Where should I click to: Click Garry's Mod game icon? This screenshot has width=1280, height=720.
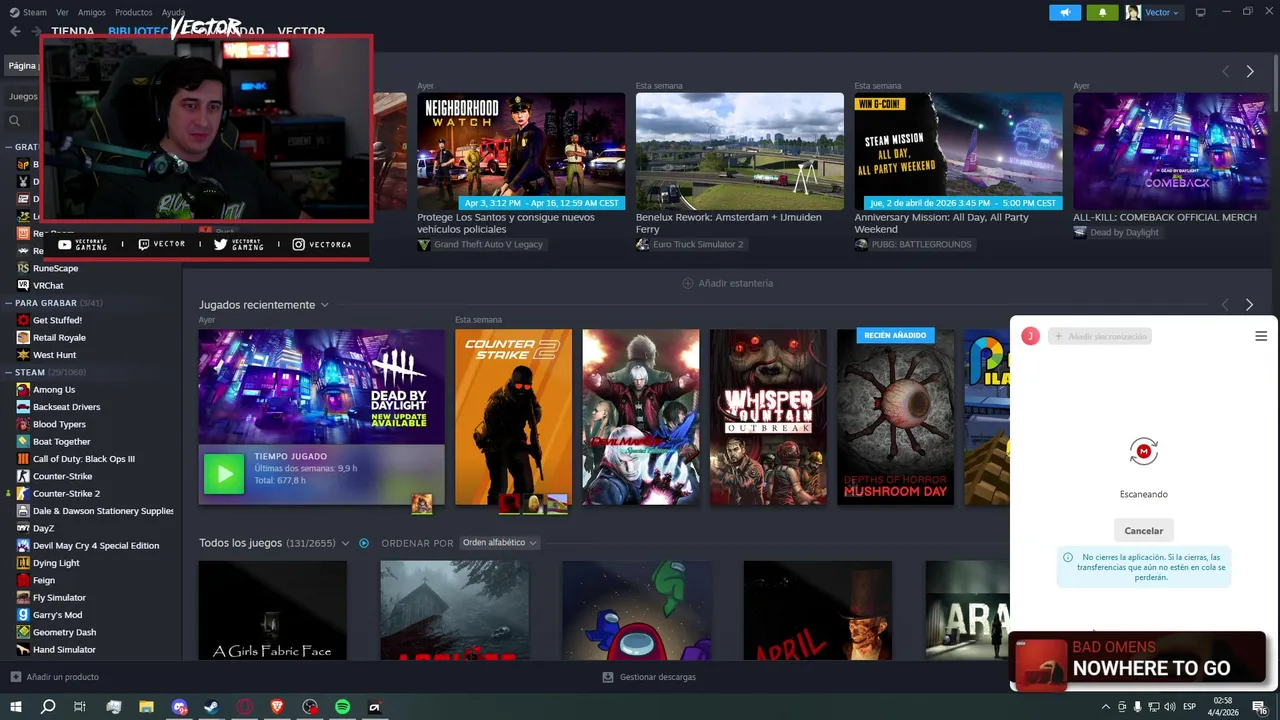tap(23, 615)
